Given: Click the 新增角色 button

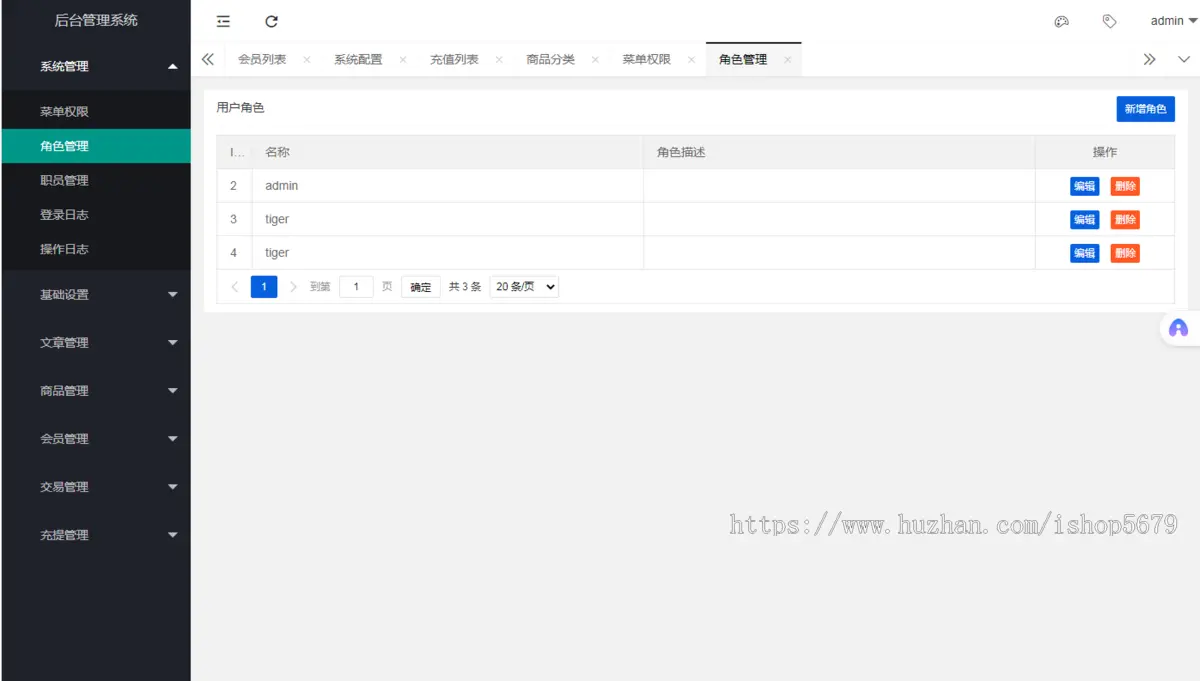Looking at the screenshot, I should click(1145, 109).
